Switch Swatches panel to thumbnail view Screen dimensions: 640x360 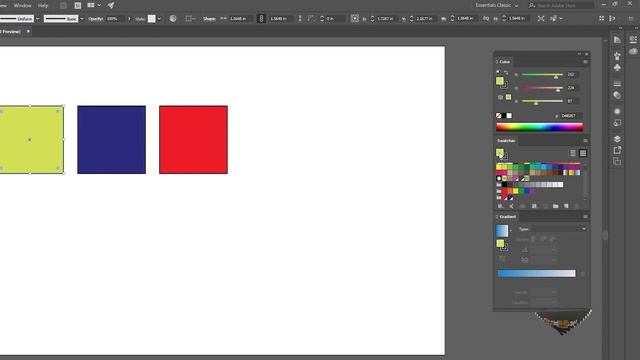coord(583,153)
